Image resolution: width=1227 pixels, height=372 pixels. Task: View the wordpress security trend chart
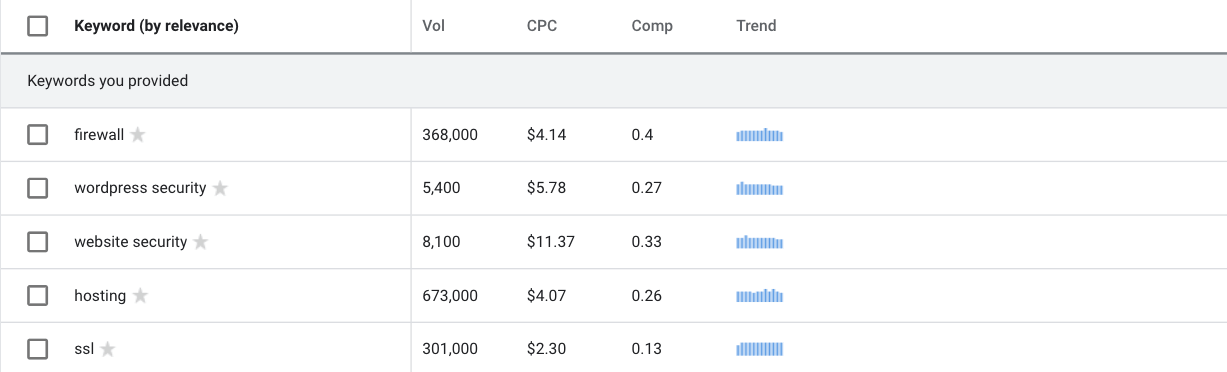(759, 188)
